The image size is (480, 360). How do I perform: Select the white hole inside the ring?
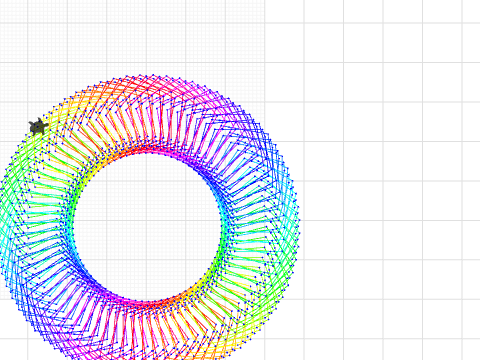click(147, 227)
